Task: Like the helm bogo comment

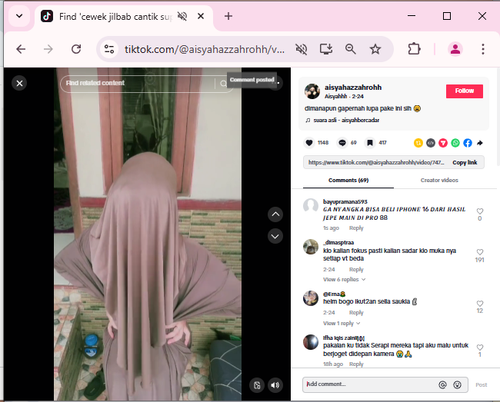Action: 480,303
